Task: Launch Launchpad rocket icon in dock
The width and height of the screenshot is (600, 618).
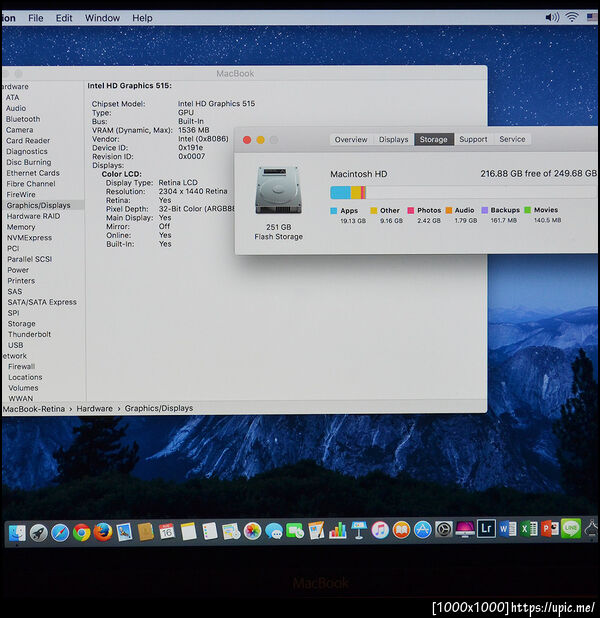Action: pos(39,533)
